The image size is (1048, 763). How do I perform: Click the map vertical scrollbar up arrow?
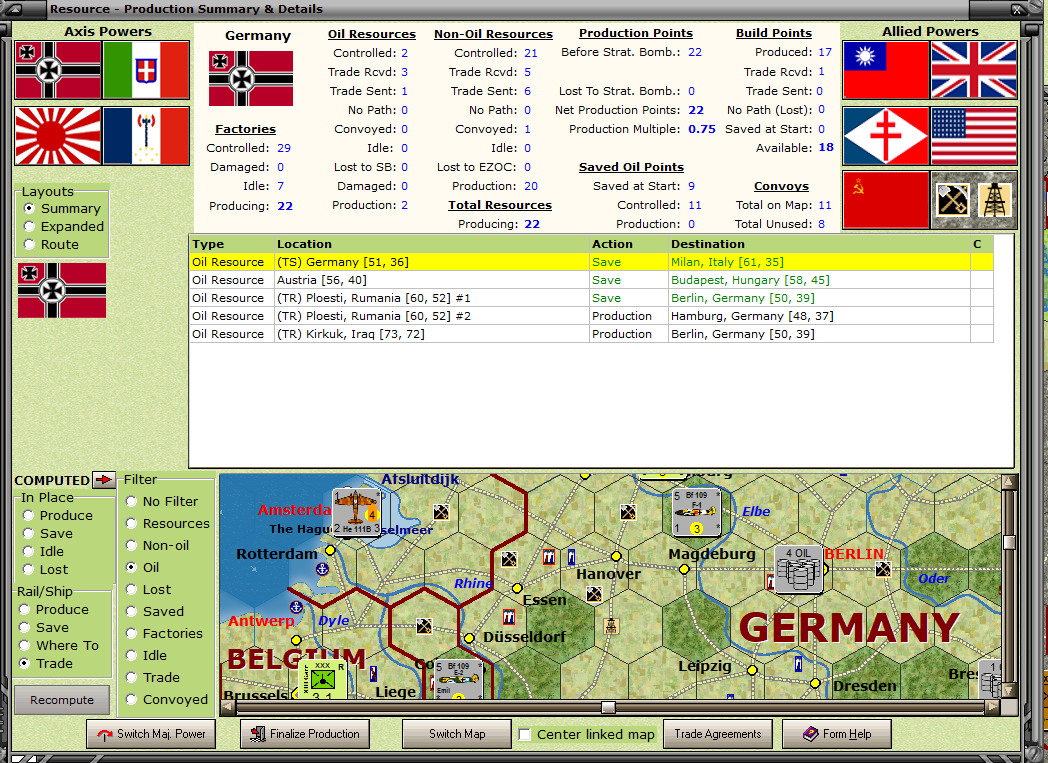pyautogui.click(x=1009, y=481)
